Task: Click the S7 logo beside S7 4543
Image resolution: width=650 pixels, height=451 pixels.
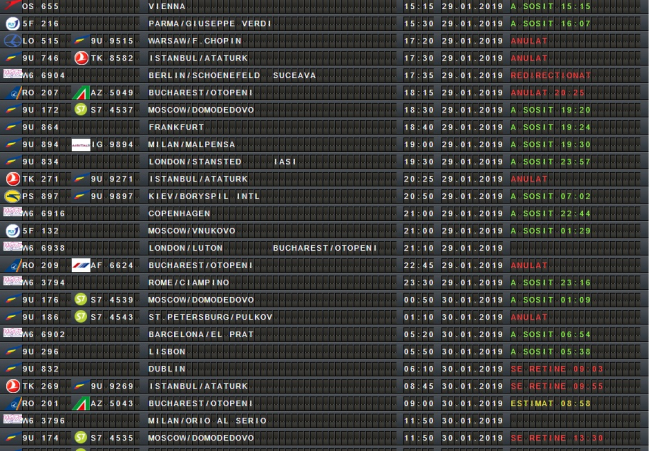Action: (x=81, y=317)
